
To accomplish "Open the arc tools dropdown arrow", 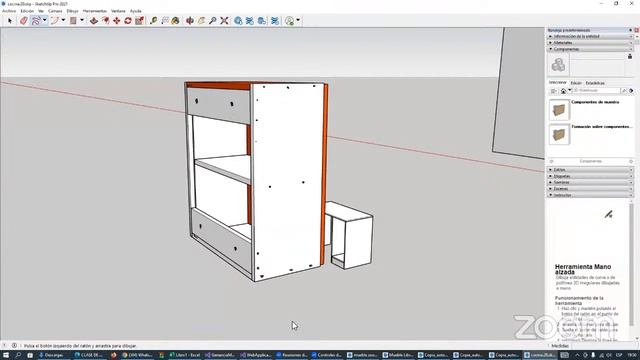I will [63, 20].
